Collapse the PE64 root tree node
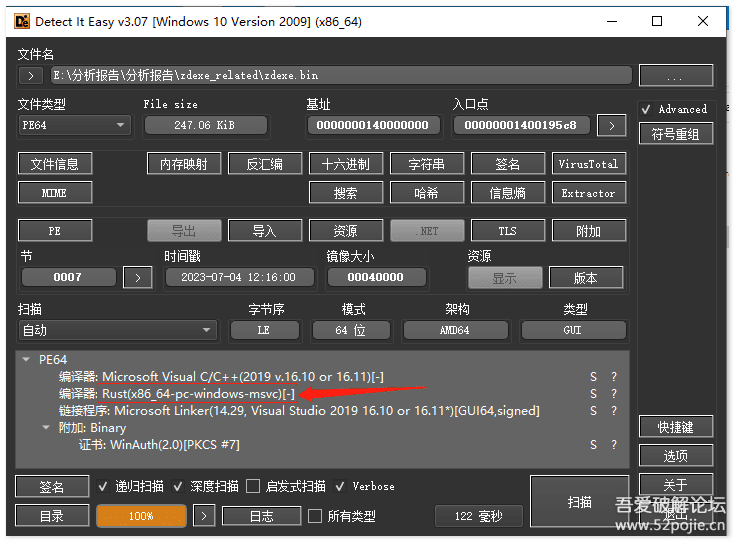Viewport: 735px width, 542px height. click(x=27, y=360)
